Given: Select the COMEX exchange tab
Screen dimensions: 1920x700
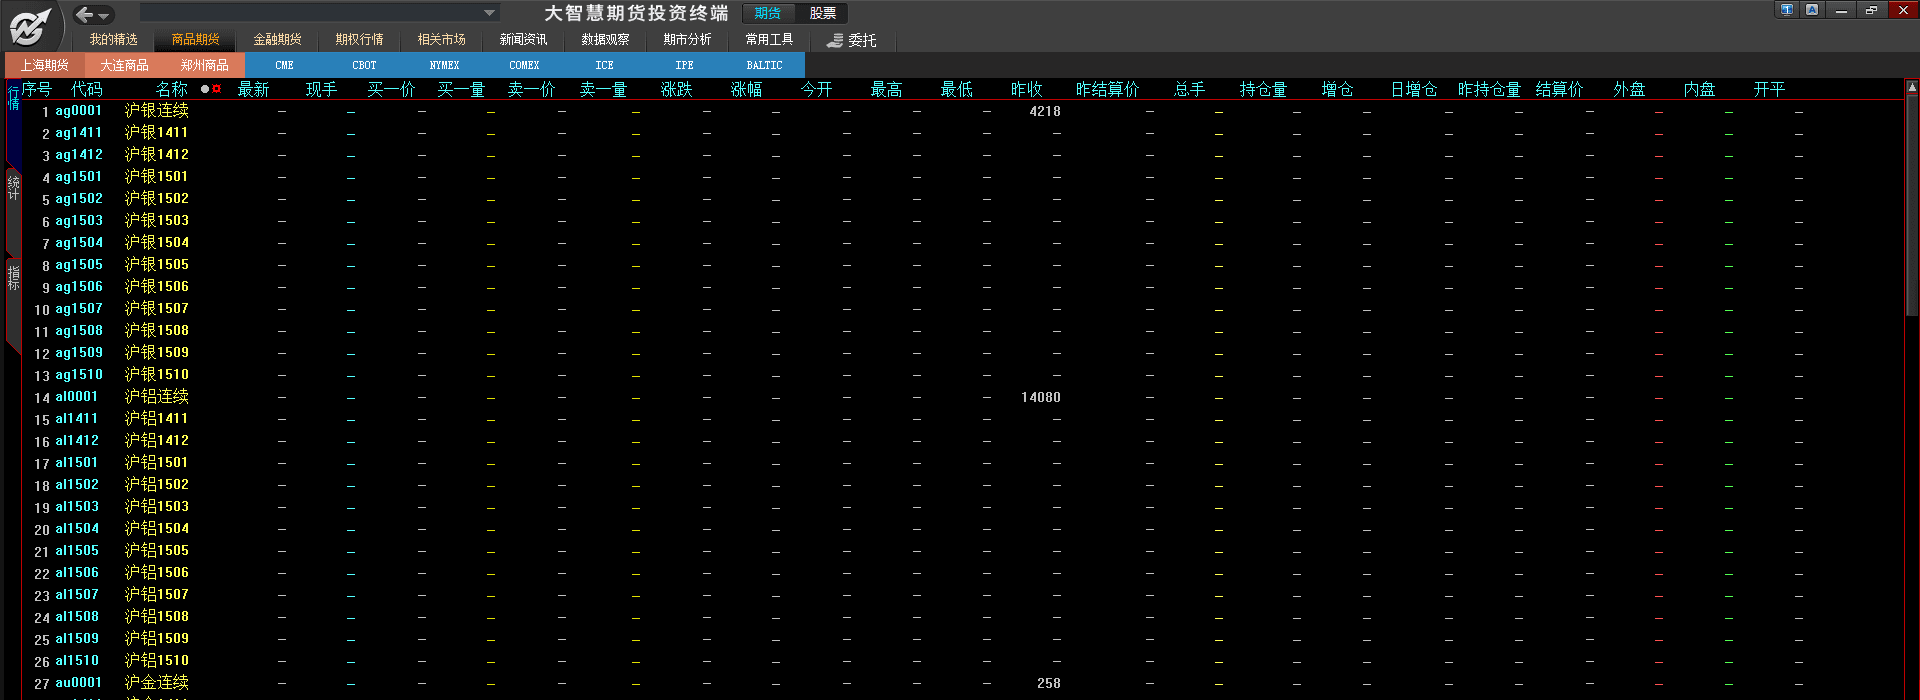Looking at the screenshot, I should coord(525,65).
